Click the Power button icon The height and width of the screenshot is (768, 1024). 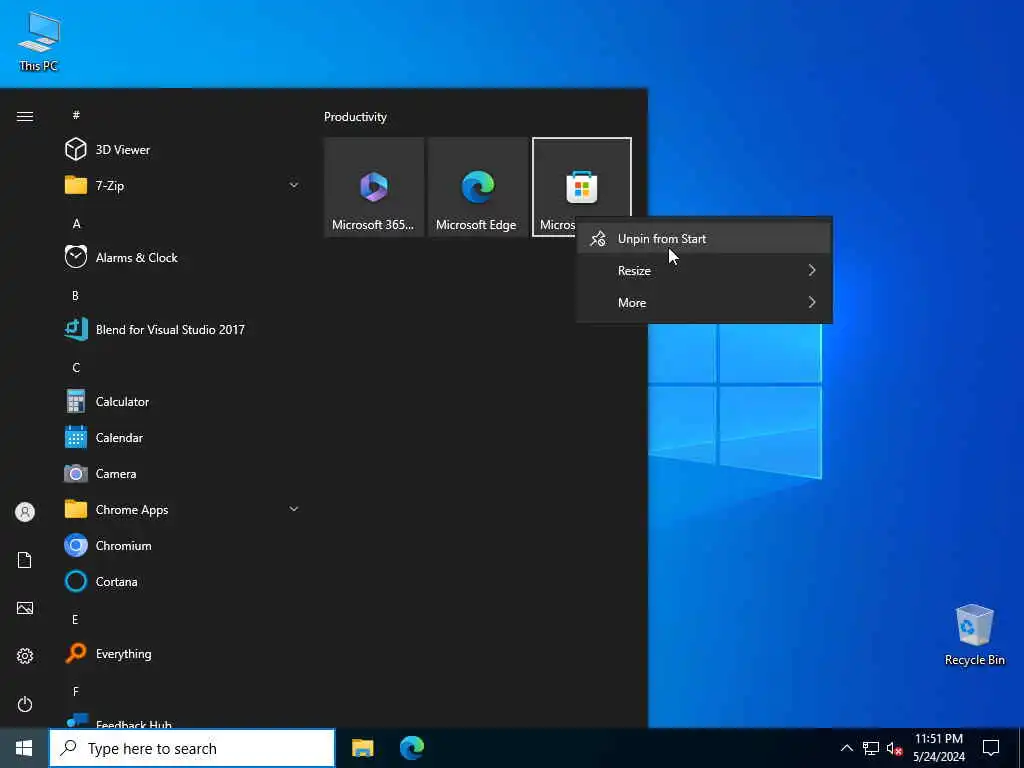click(25, 704)
